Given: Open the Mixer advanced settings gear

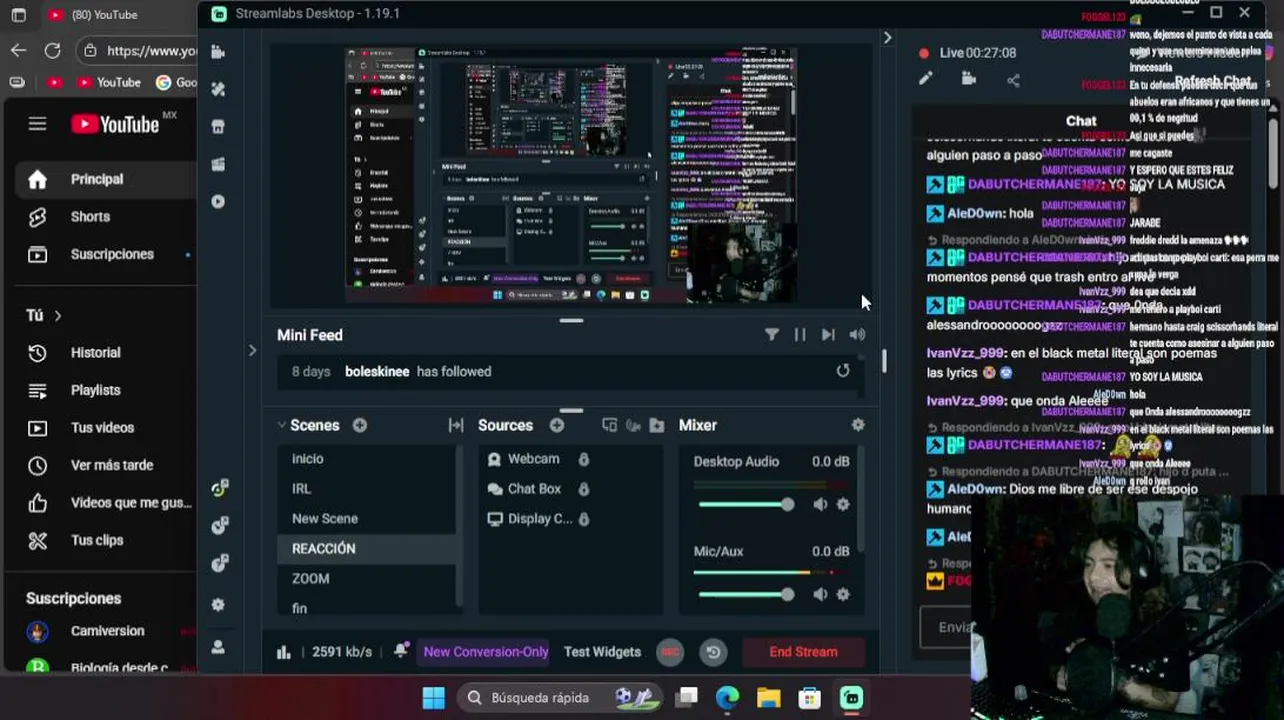Looking at the screenshot, I should point(858,425).
